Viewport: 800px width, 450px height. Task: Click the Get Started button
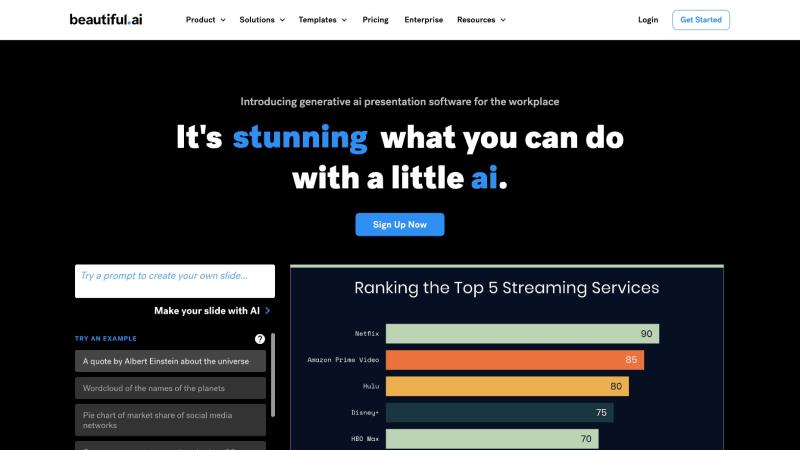coord(701,20)
